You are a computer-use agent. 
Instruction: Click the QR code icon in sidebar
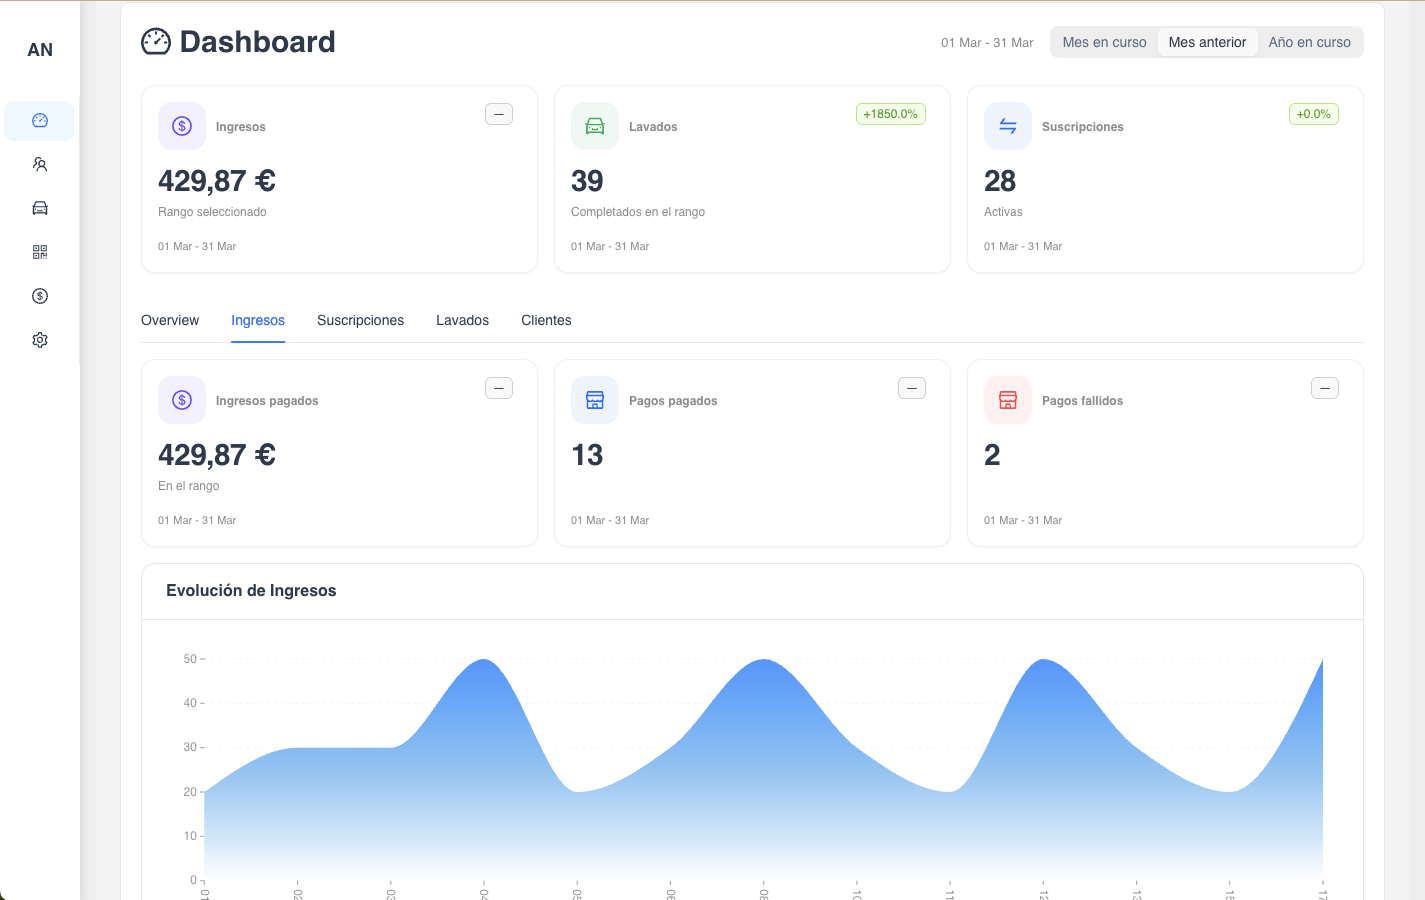pyautogui.click(x=40, y=251)
